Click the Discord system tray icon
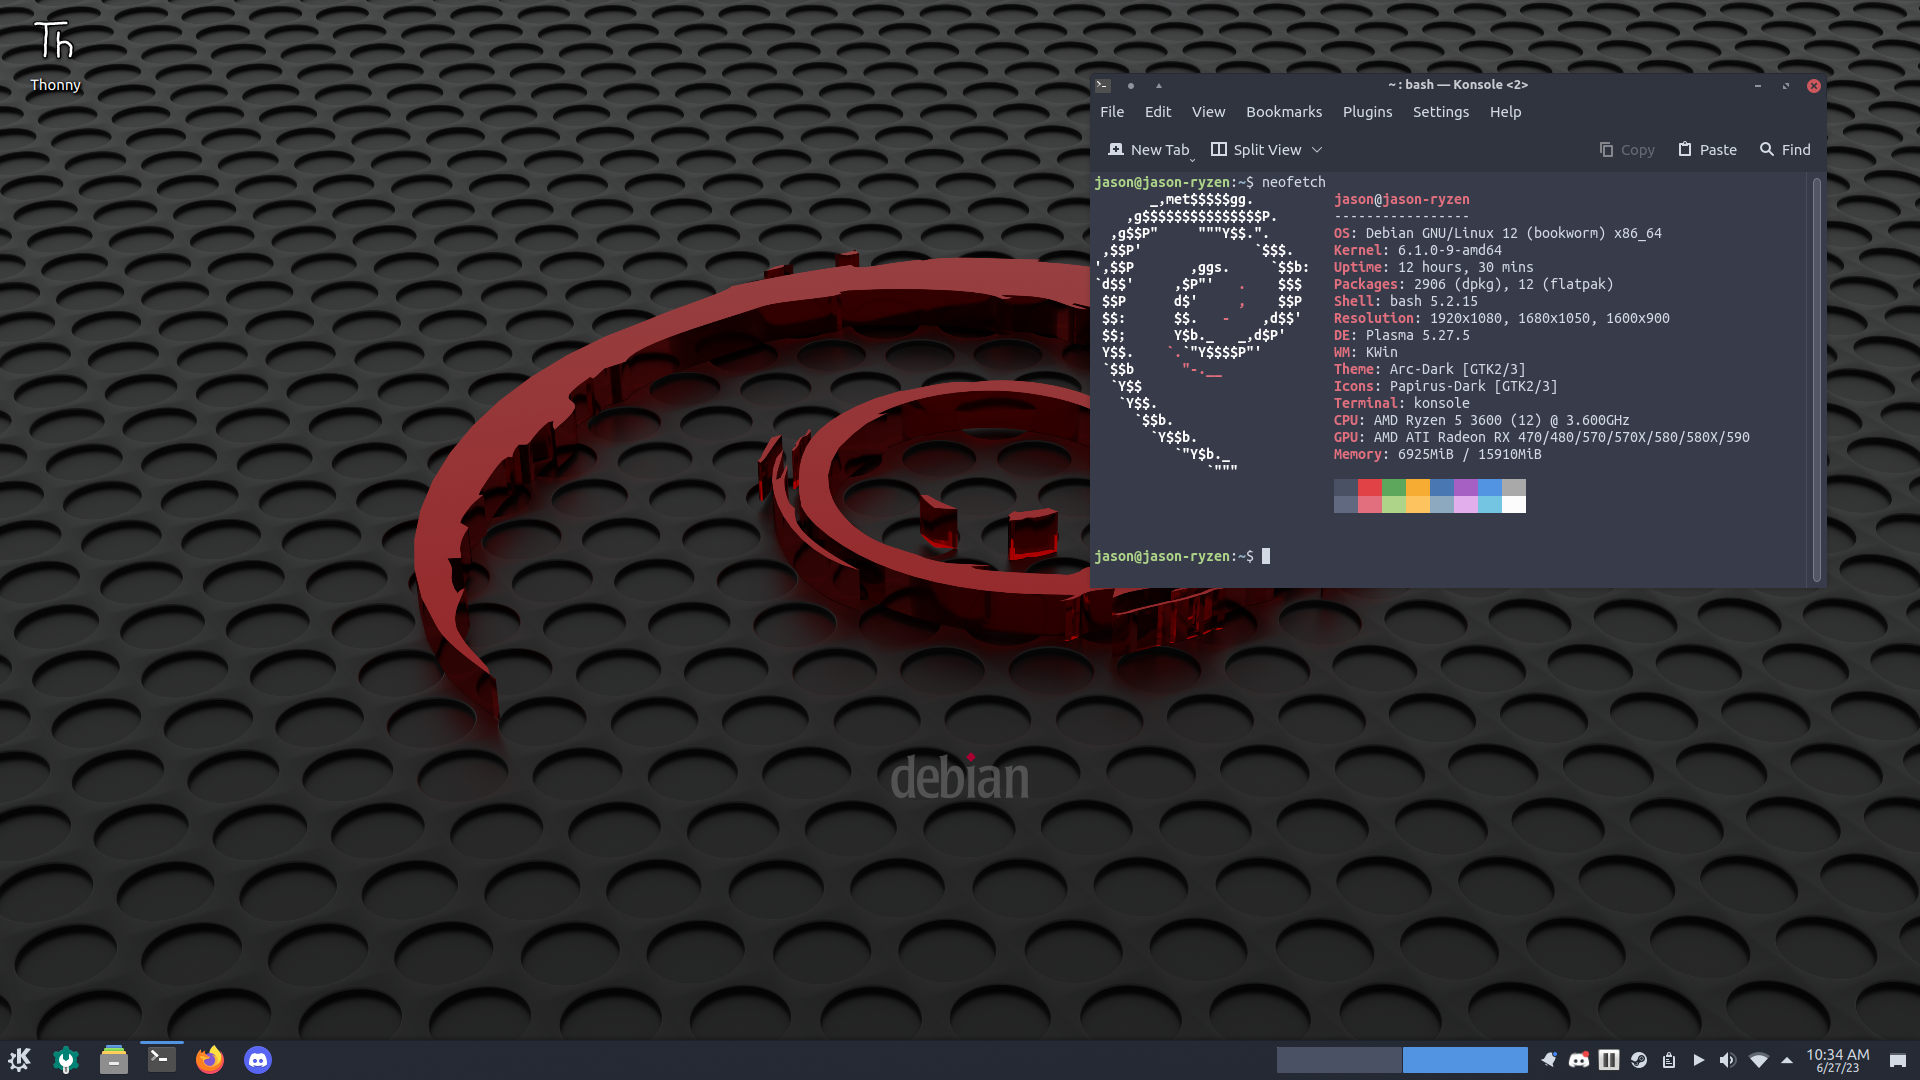 (1579, 1060)
